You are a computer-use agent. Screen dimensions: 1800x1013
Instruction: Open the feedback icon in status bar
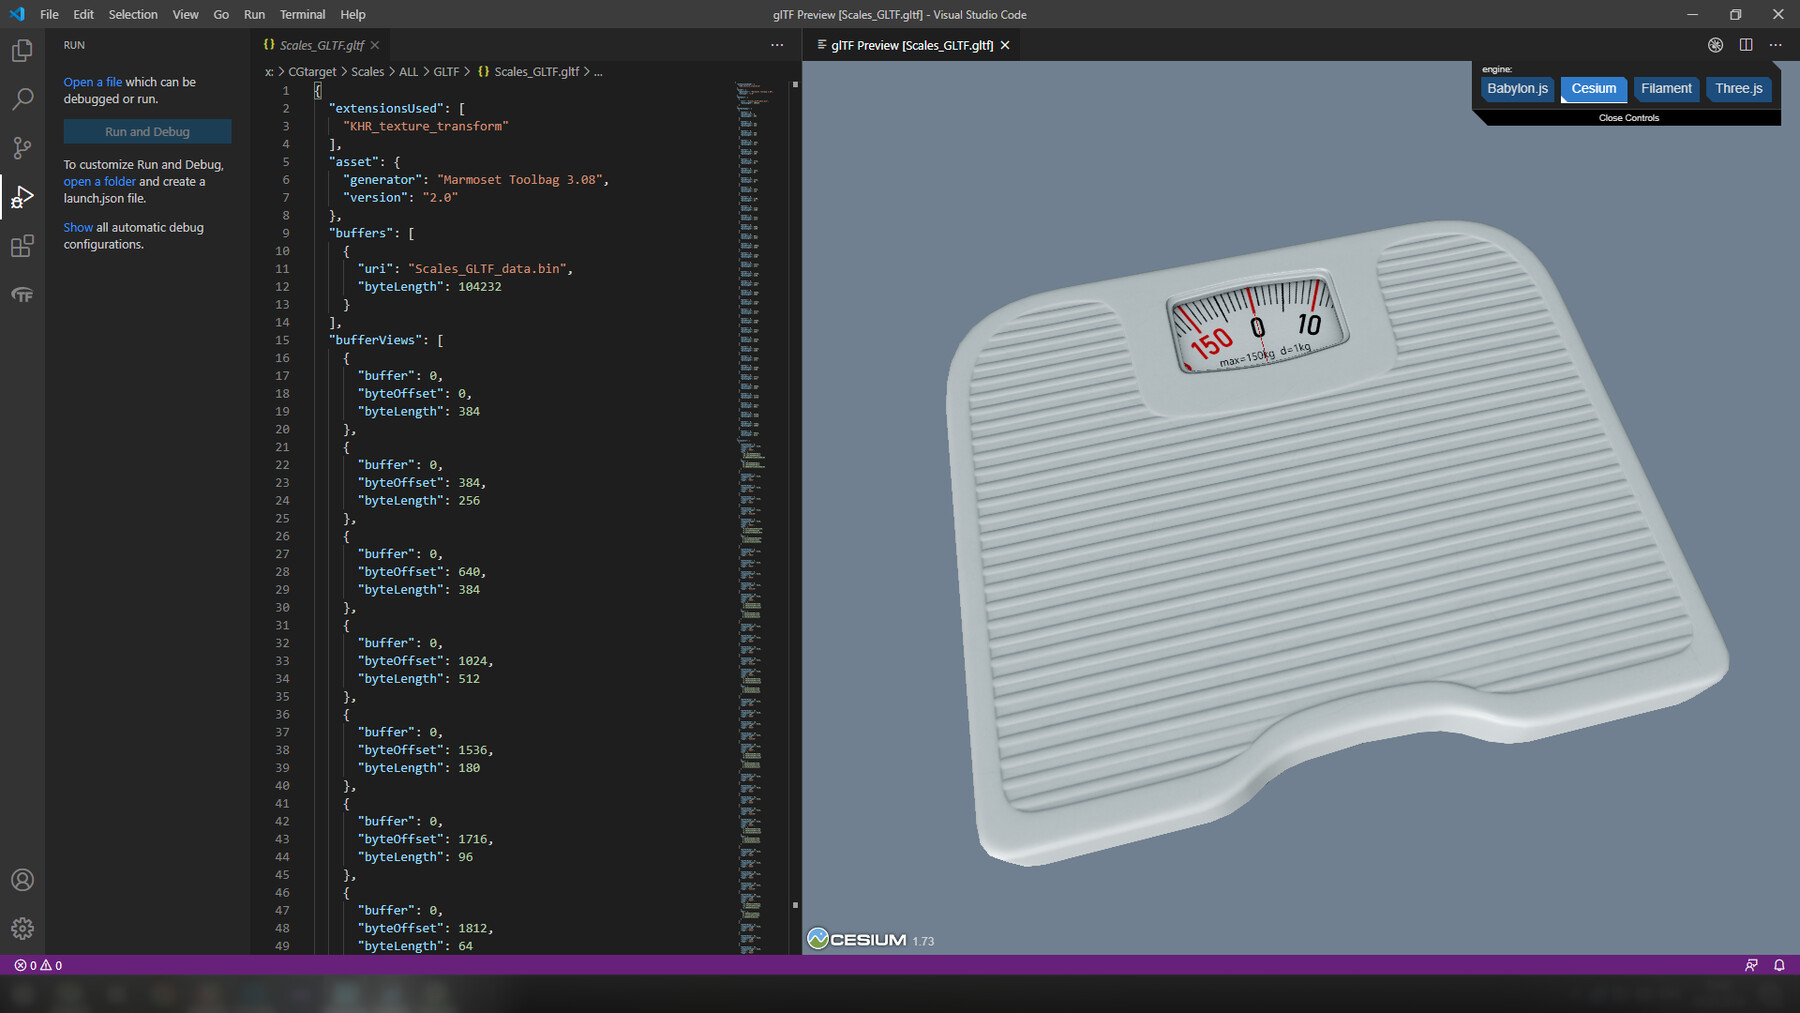pos(1751,965)
